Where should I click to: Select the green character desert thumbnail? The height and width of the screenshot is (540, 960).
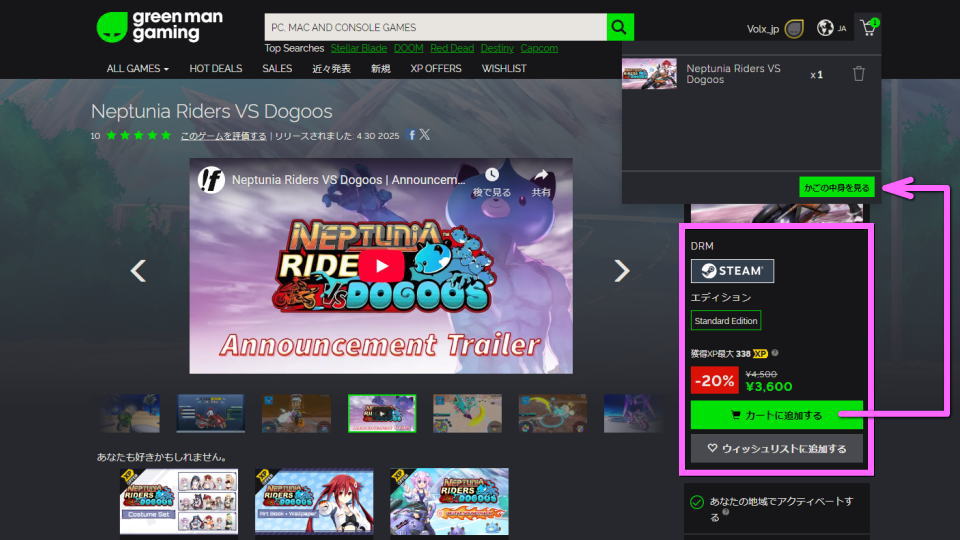pos(130,413)
